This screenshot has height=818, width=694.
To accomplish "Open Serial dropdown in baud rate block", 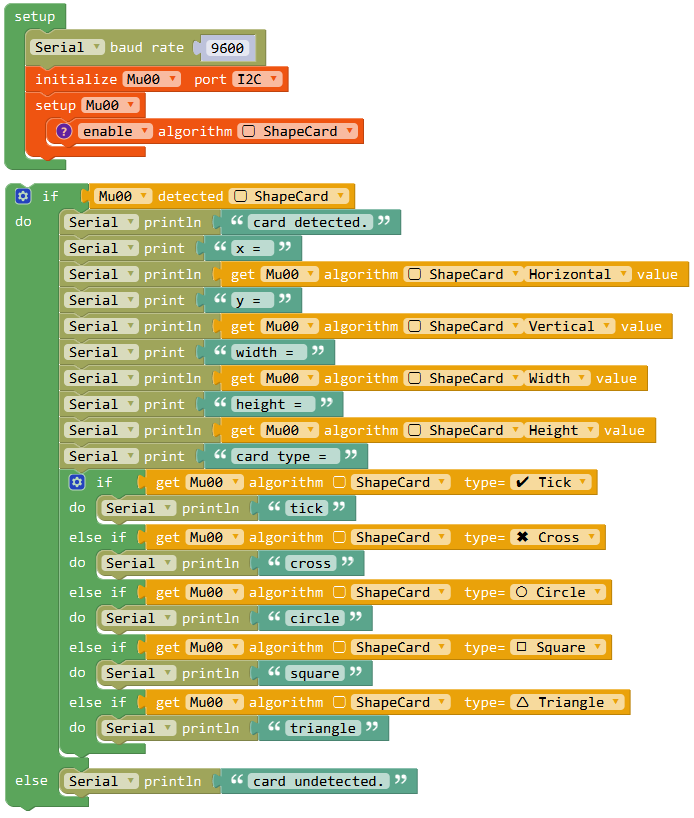I will (67, 47).
